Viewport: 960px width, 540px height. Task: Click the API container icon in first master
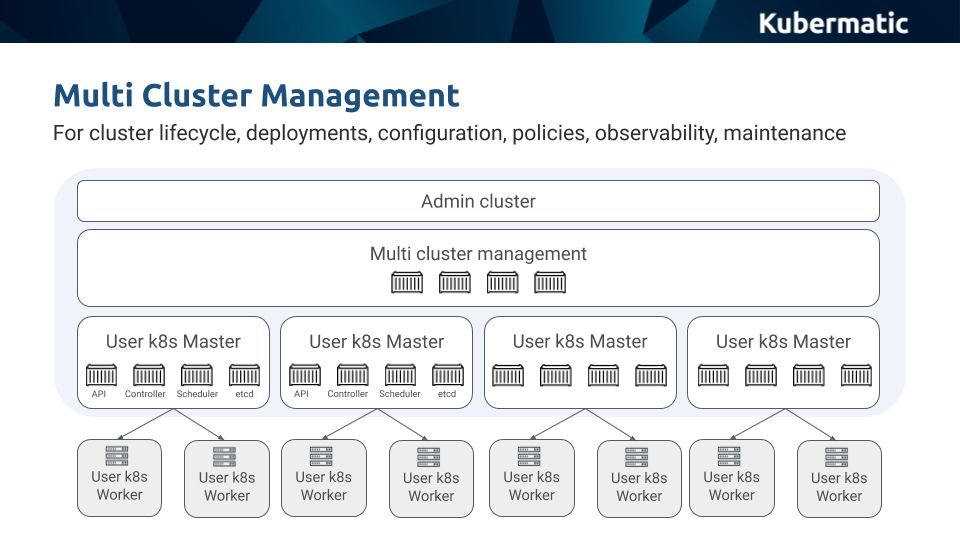(x=101, y=376)
